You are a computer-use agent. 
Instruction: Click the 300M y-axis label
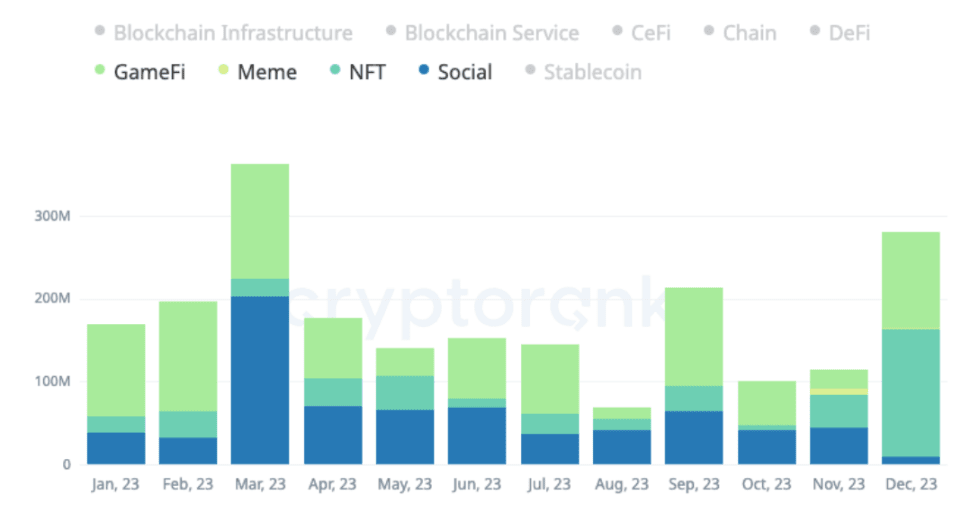pos(51,216)
